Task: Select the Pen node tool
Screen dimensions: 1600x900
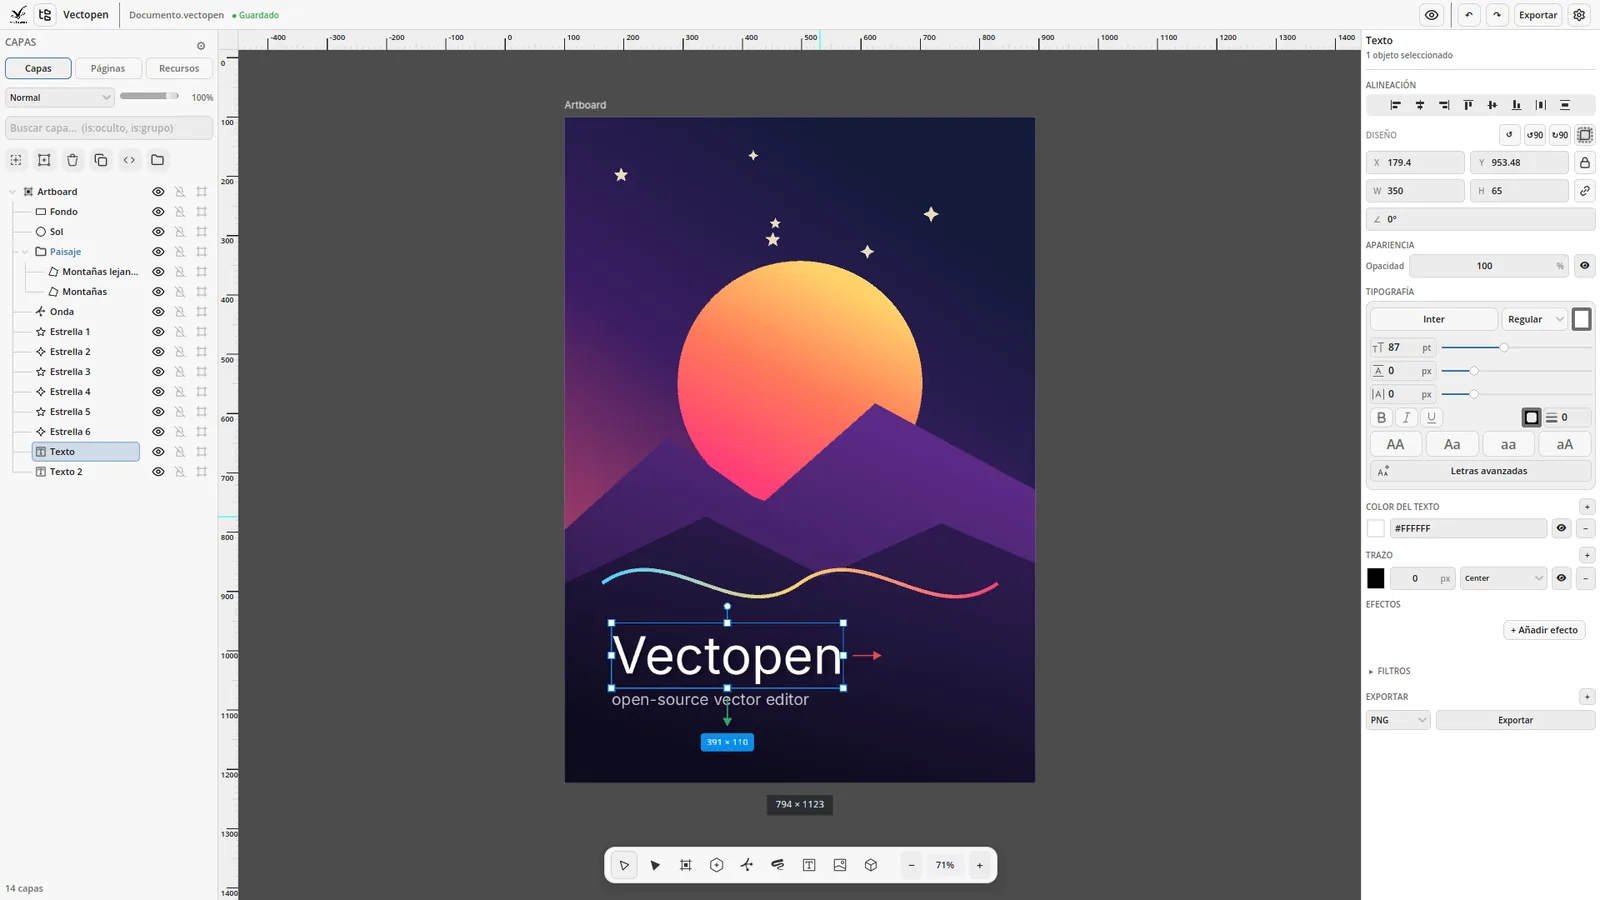Action: (x=747, y=865)
